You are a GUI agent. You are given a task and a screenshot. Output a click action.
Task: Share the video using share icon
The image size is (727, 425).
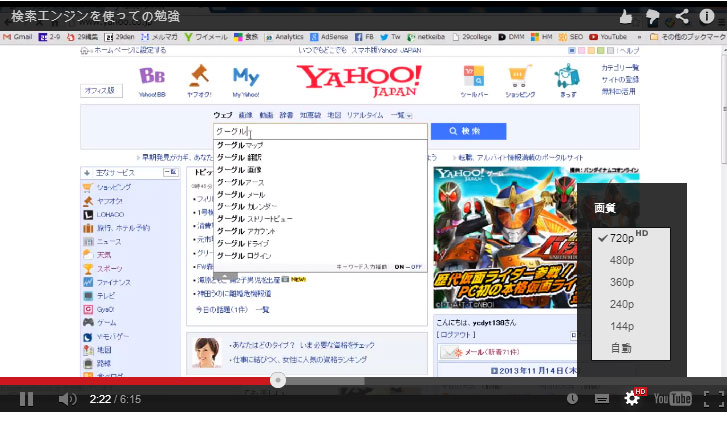682,17
